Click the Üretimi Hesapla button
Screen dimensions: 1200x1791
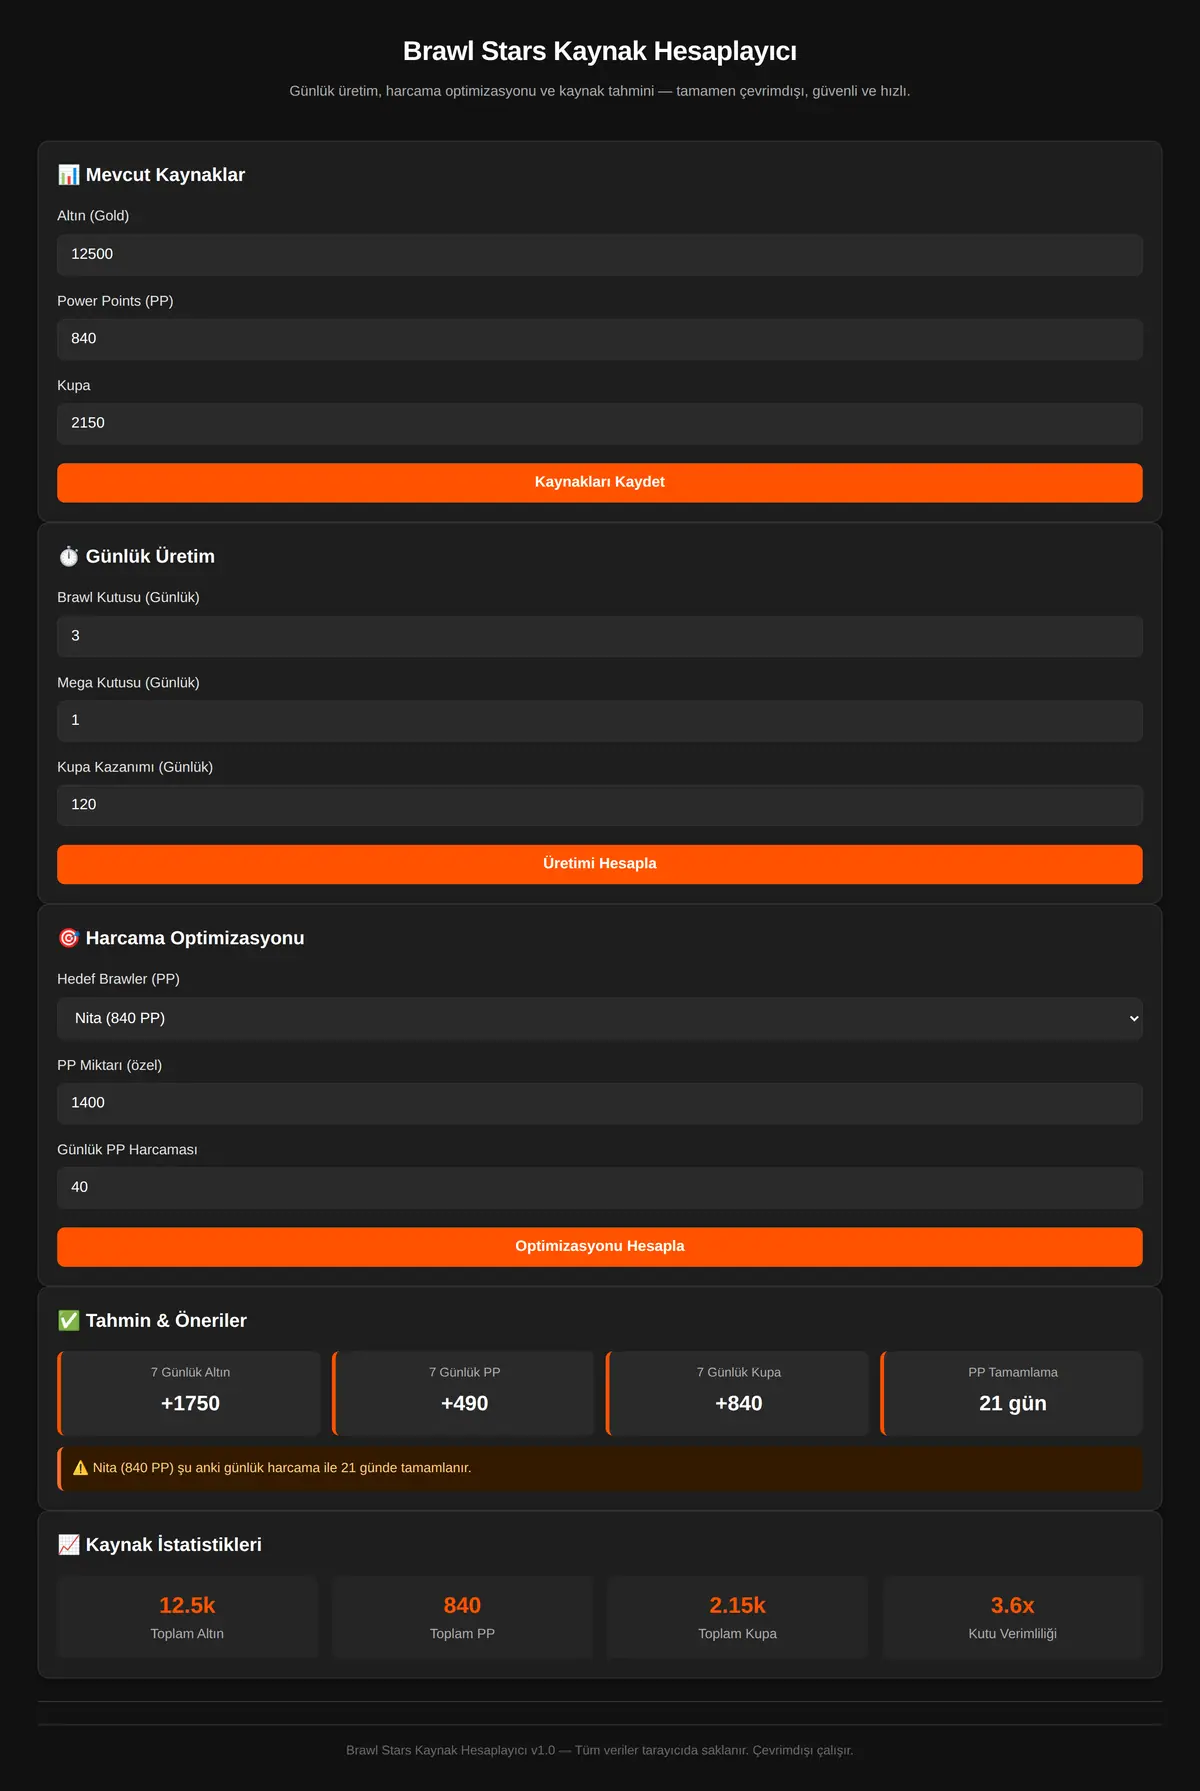600,864
